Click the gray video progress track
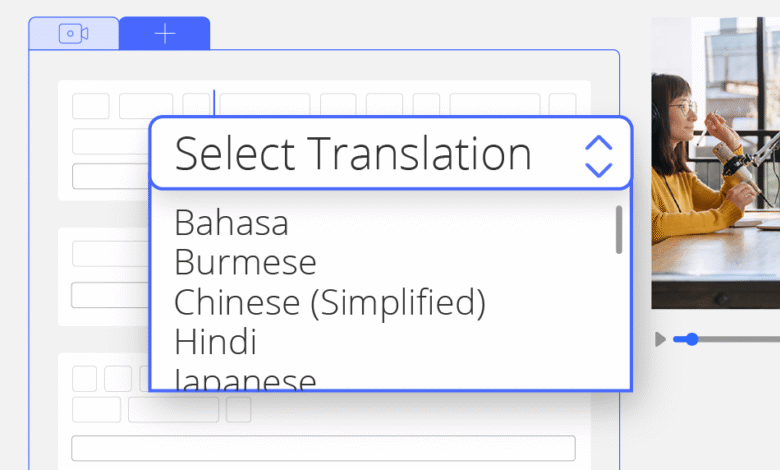 (740, 340)
